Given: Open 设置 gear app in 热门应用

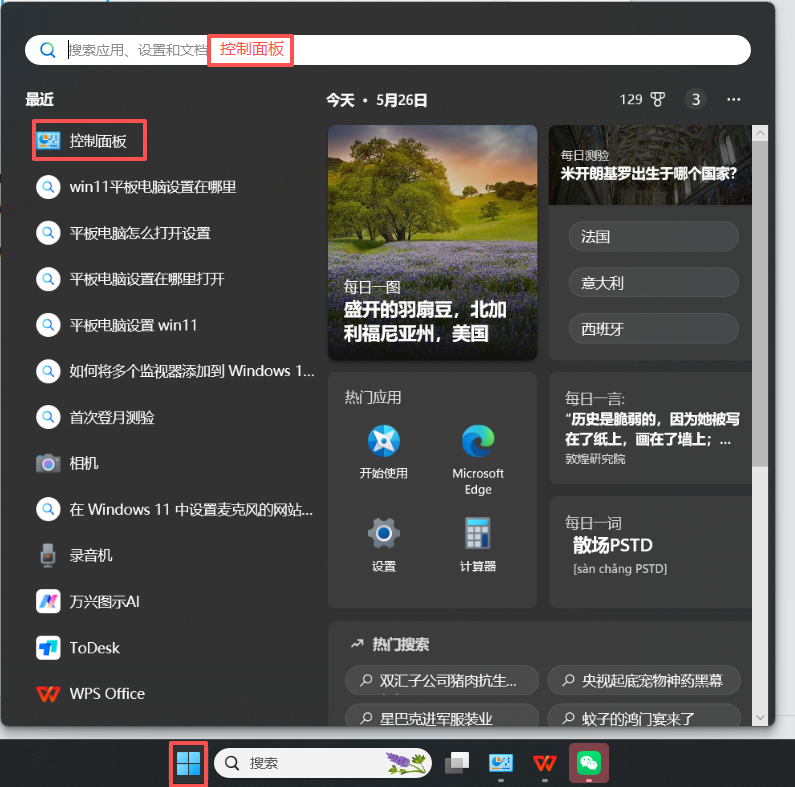Looking at the screenshot, I should [x=383, y=545].
